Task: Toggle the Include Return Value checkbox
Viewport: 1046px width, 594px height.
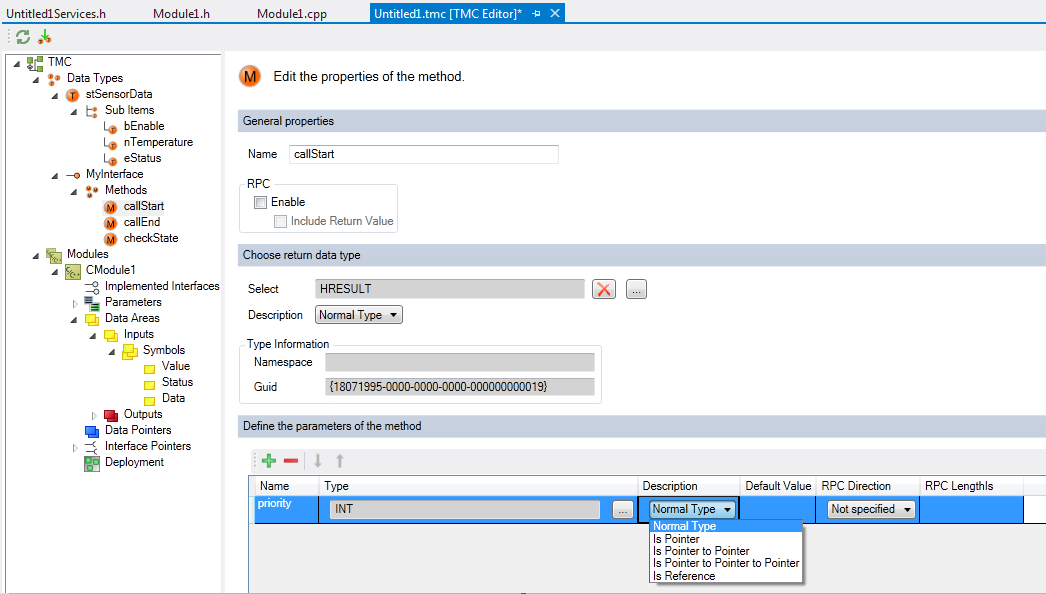Action: click(x=281, y=221)
